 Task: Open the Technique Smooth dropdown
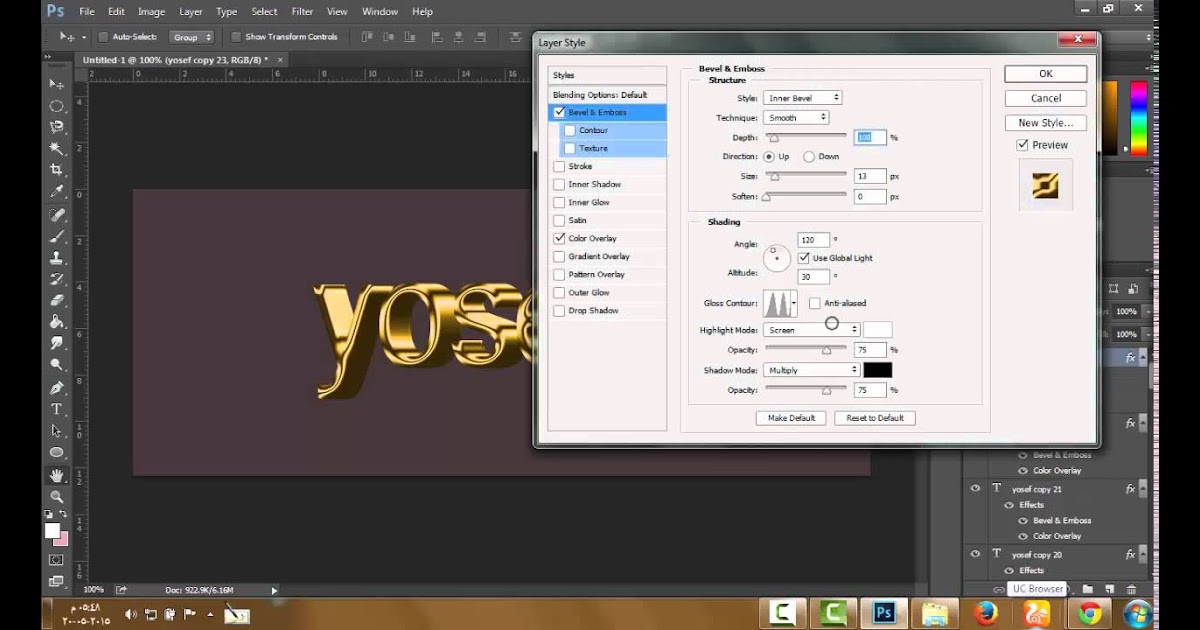coord(797,118)
